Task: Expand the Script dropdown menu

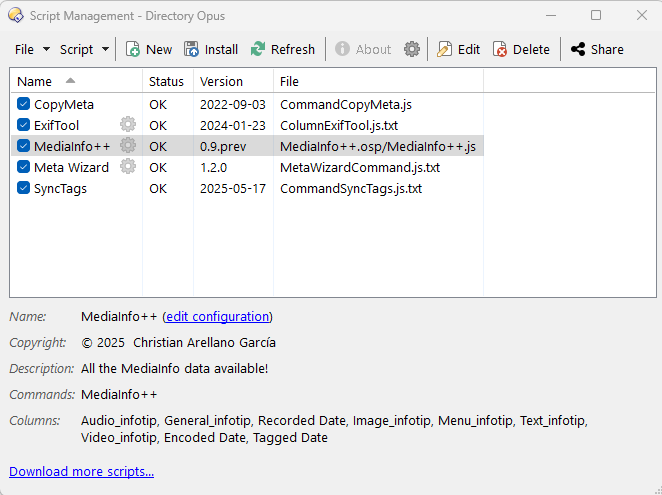Action: 84,49
